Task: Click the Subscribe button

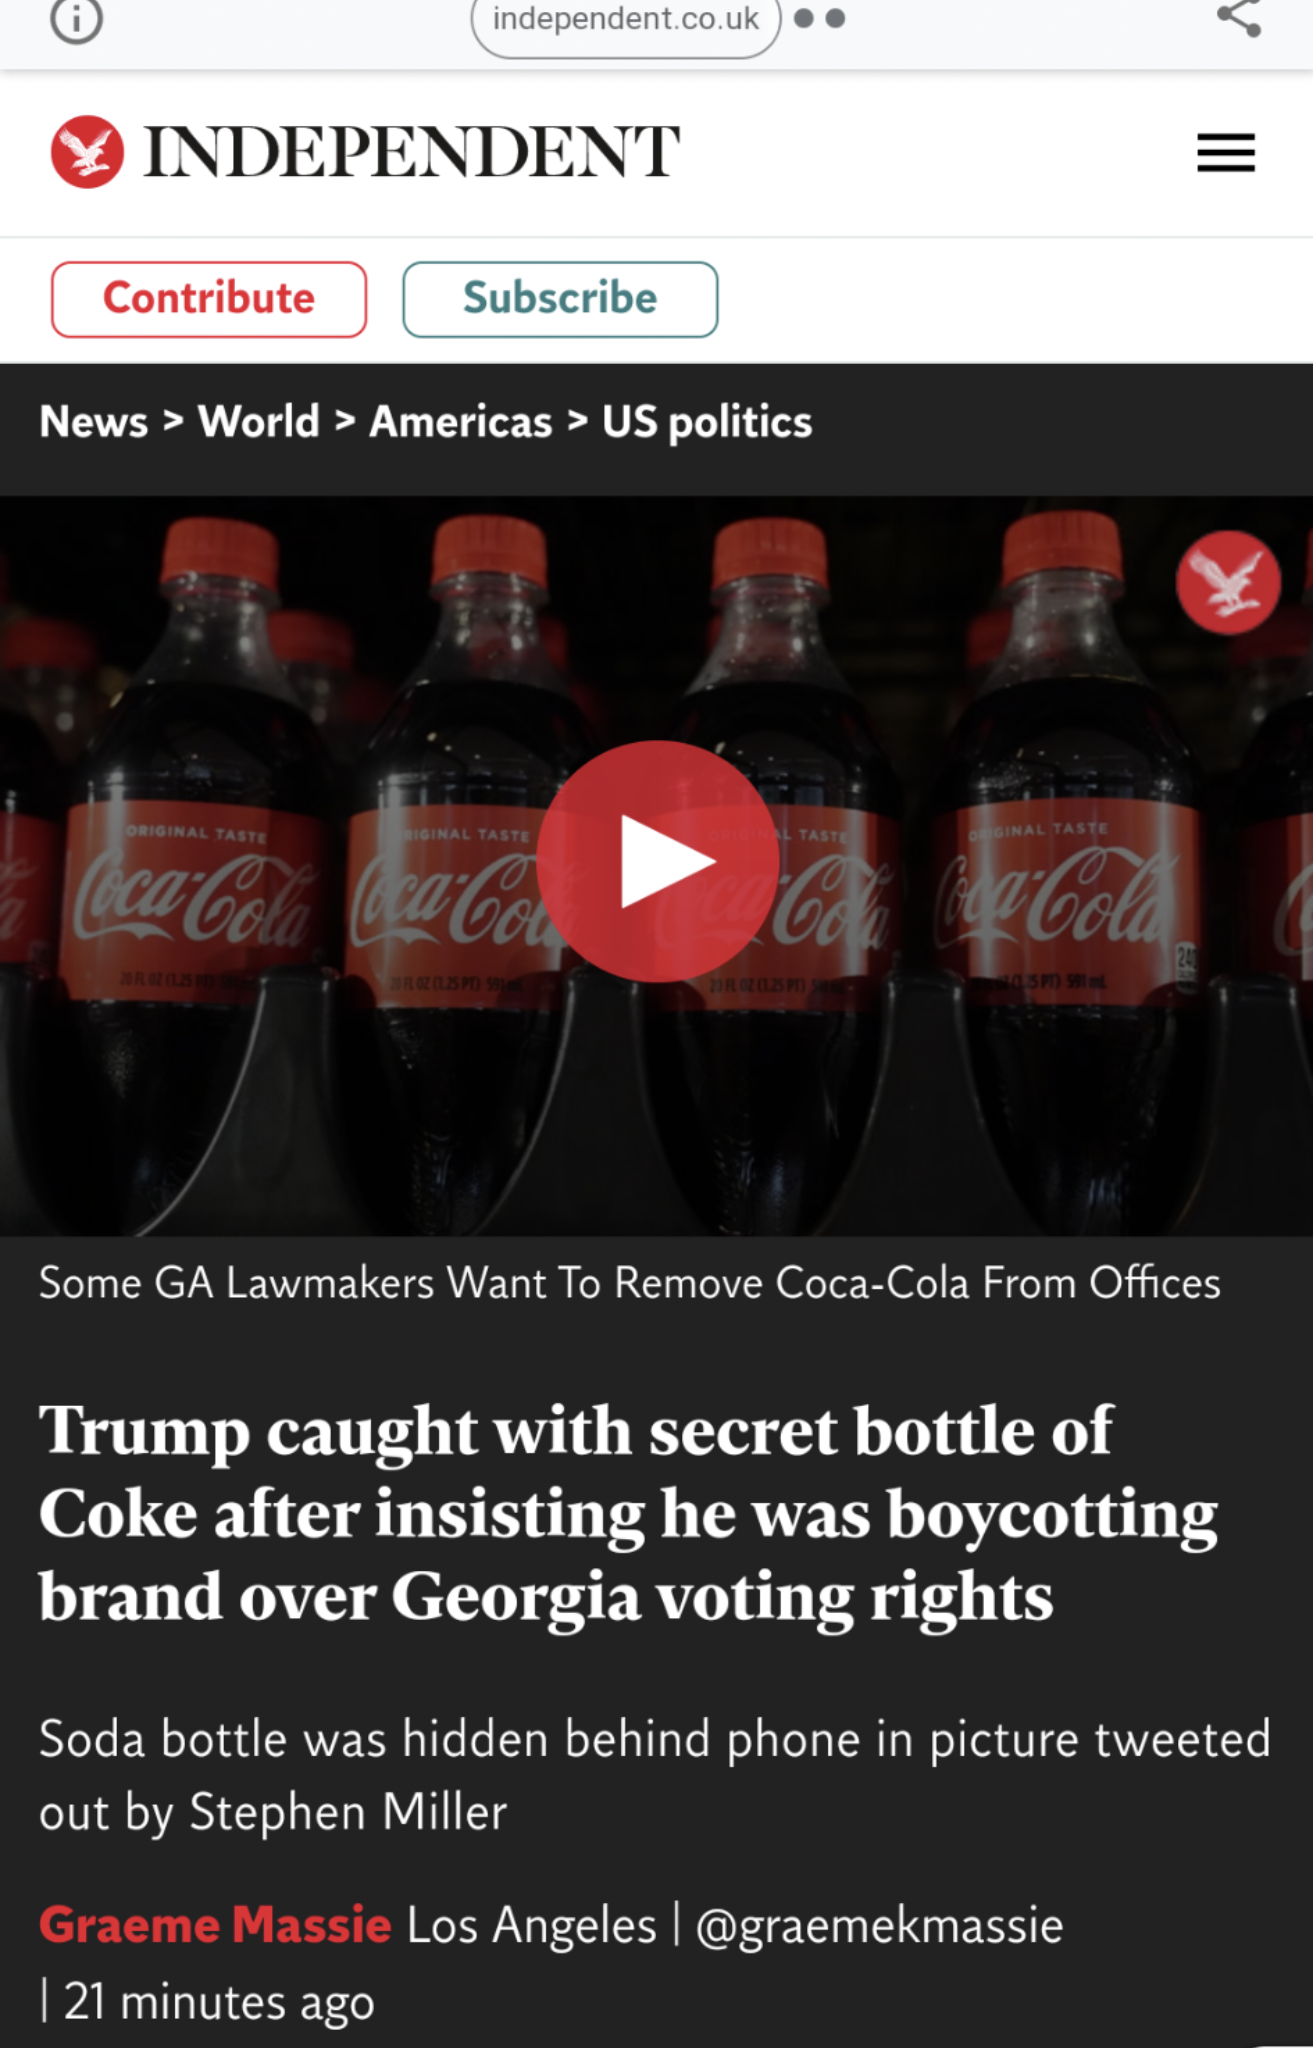Action: 560,299
